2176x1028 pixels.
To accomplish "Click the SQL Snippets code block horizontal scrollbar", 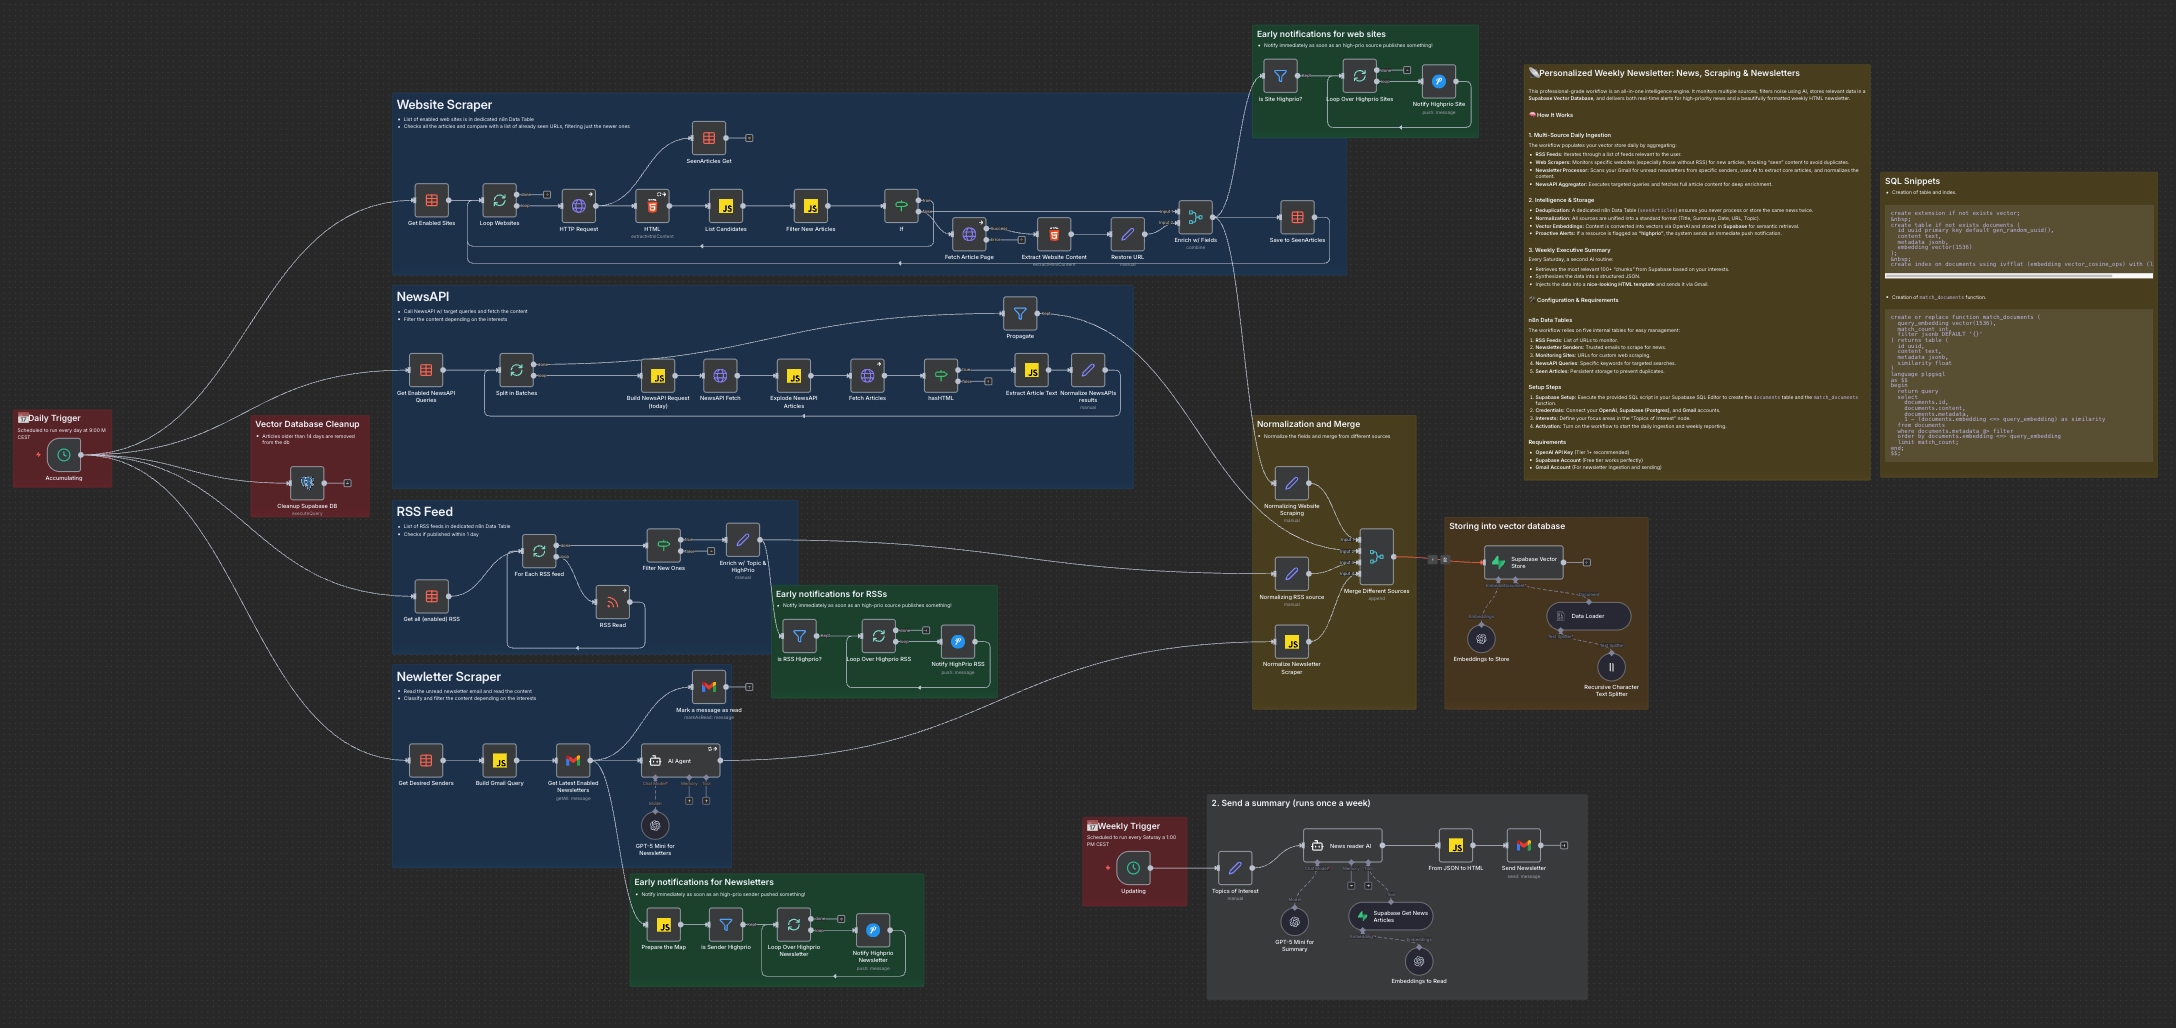I will 2019,275.
